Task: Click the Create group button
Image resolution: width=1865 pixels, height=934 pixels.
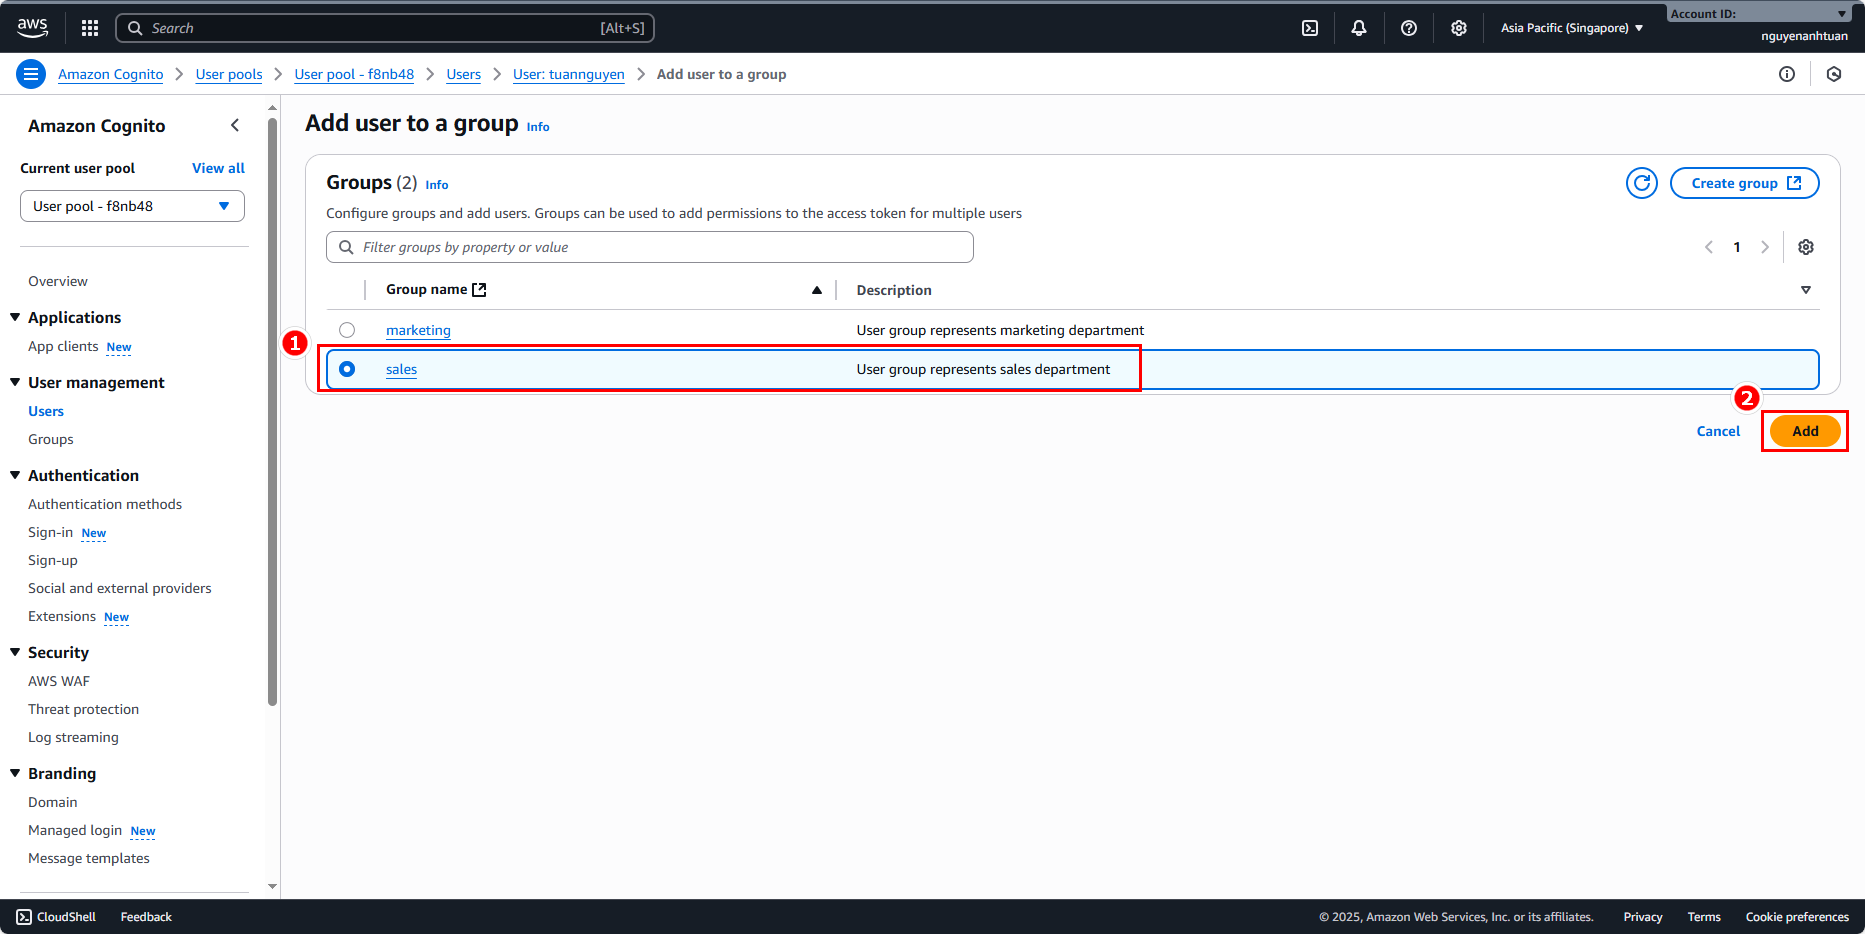Action: tap(1744, 183)
